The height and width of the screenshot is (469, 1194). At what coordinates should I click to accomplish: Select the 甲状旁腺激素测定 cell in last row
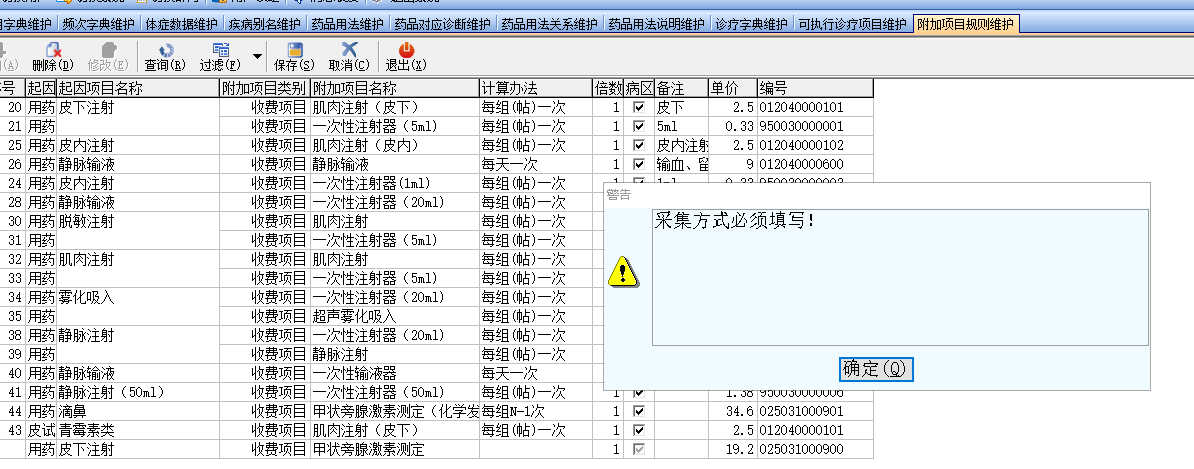(394, 450)
